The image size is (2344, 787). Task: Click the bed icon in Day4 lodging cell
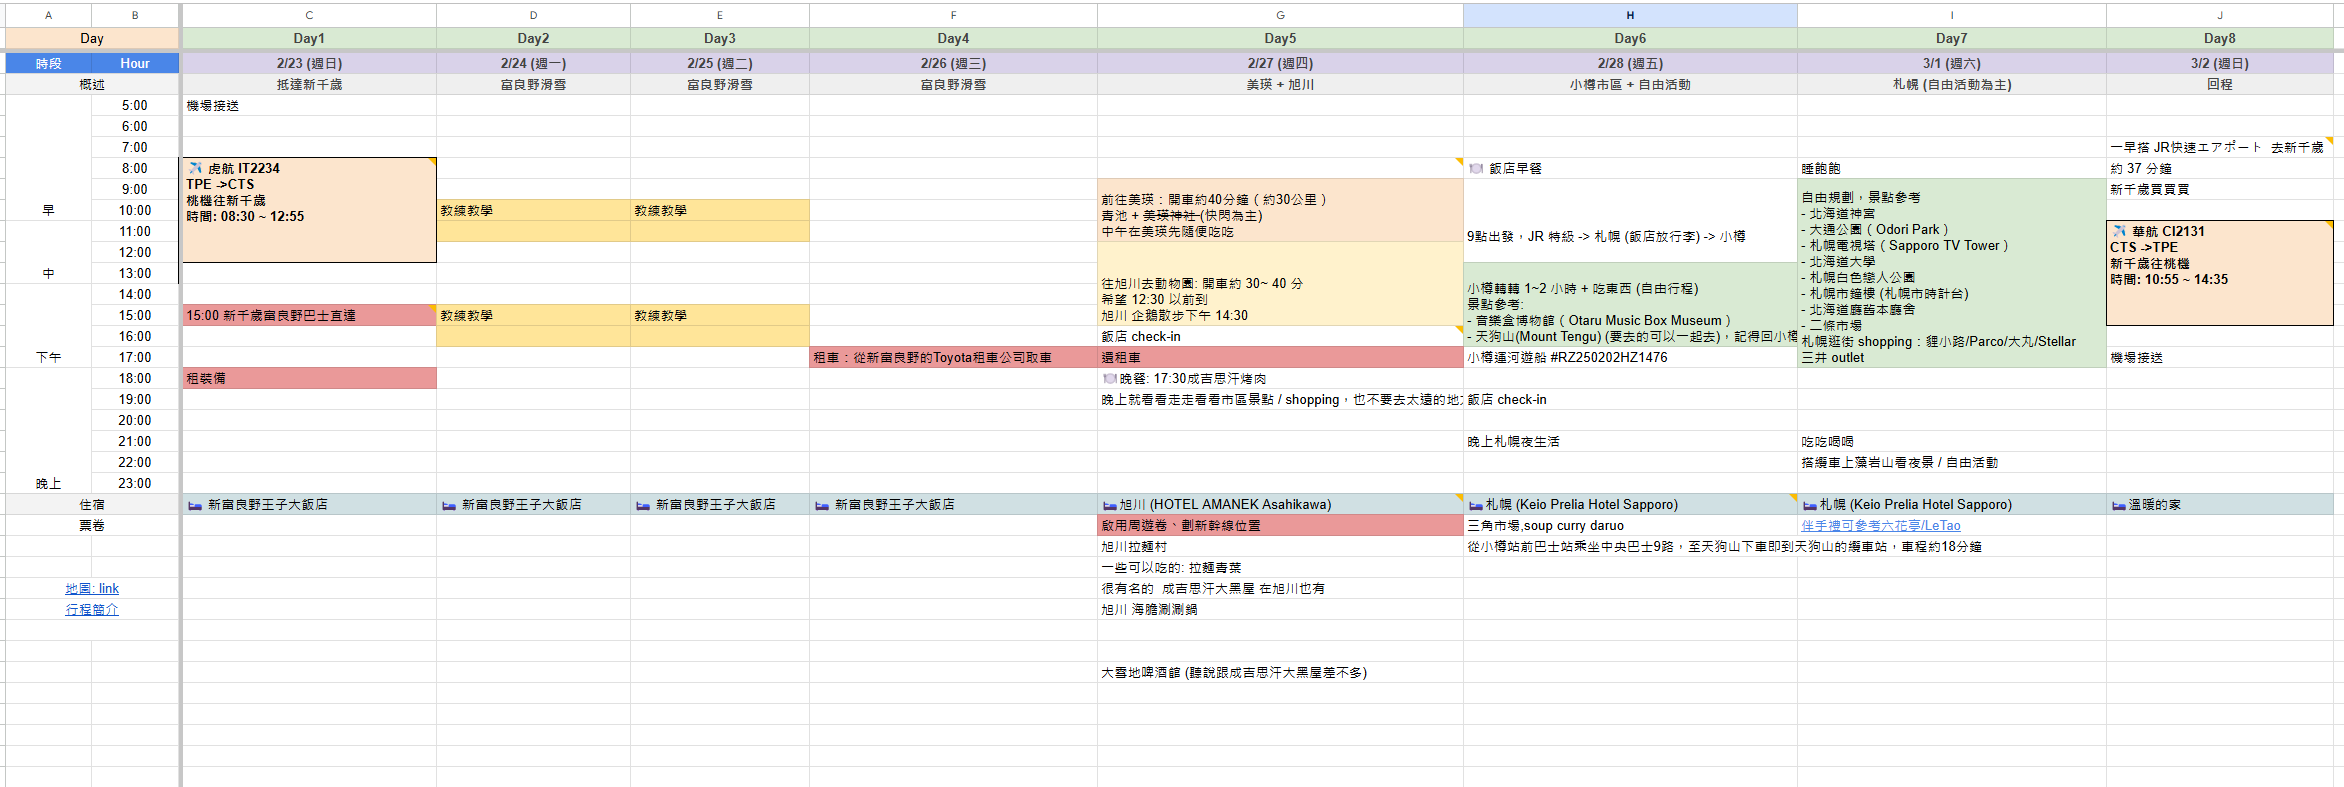click(822, 505)
